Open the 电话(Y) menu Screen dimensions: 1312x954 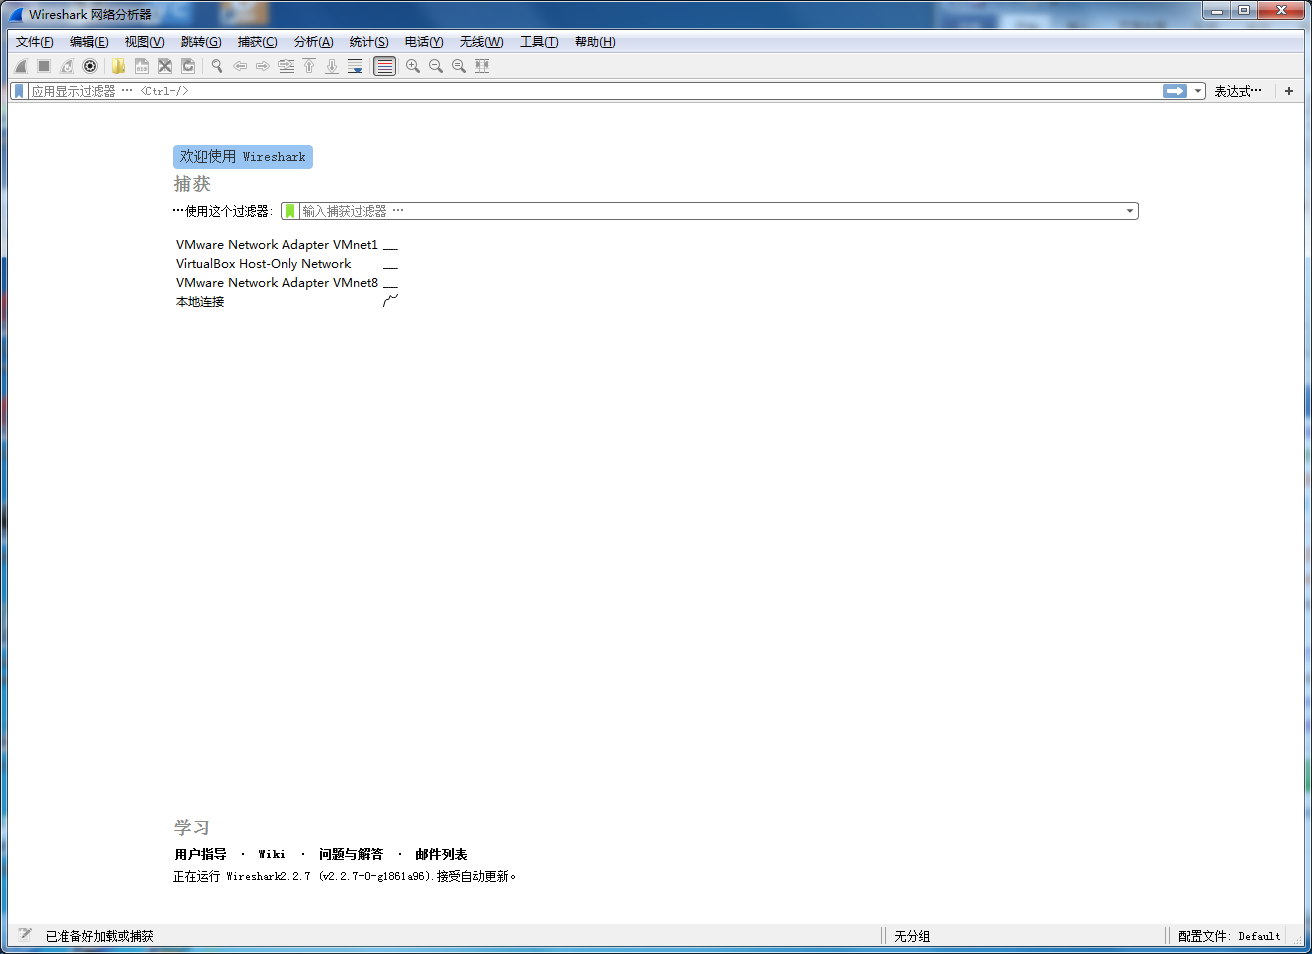click(424, 42)
